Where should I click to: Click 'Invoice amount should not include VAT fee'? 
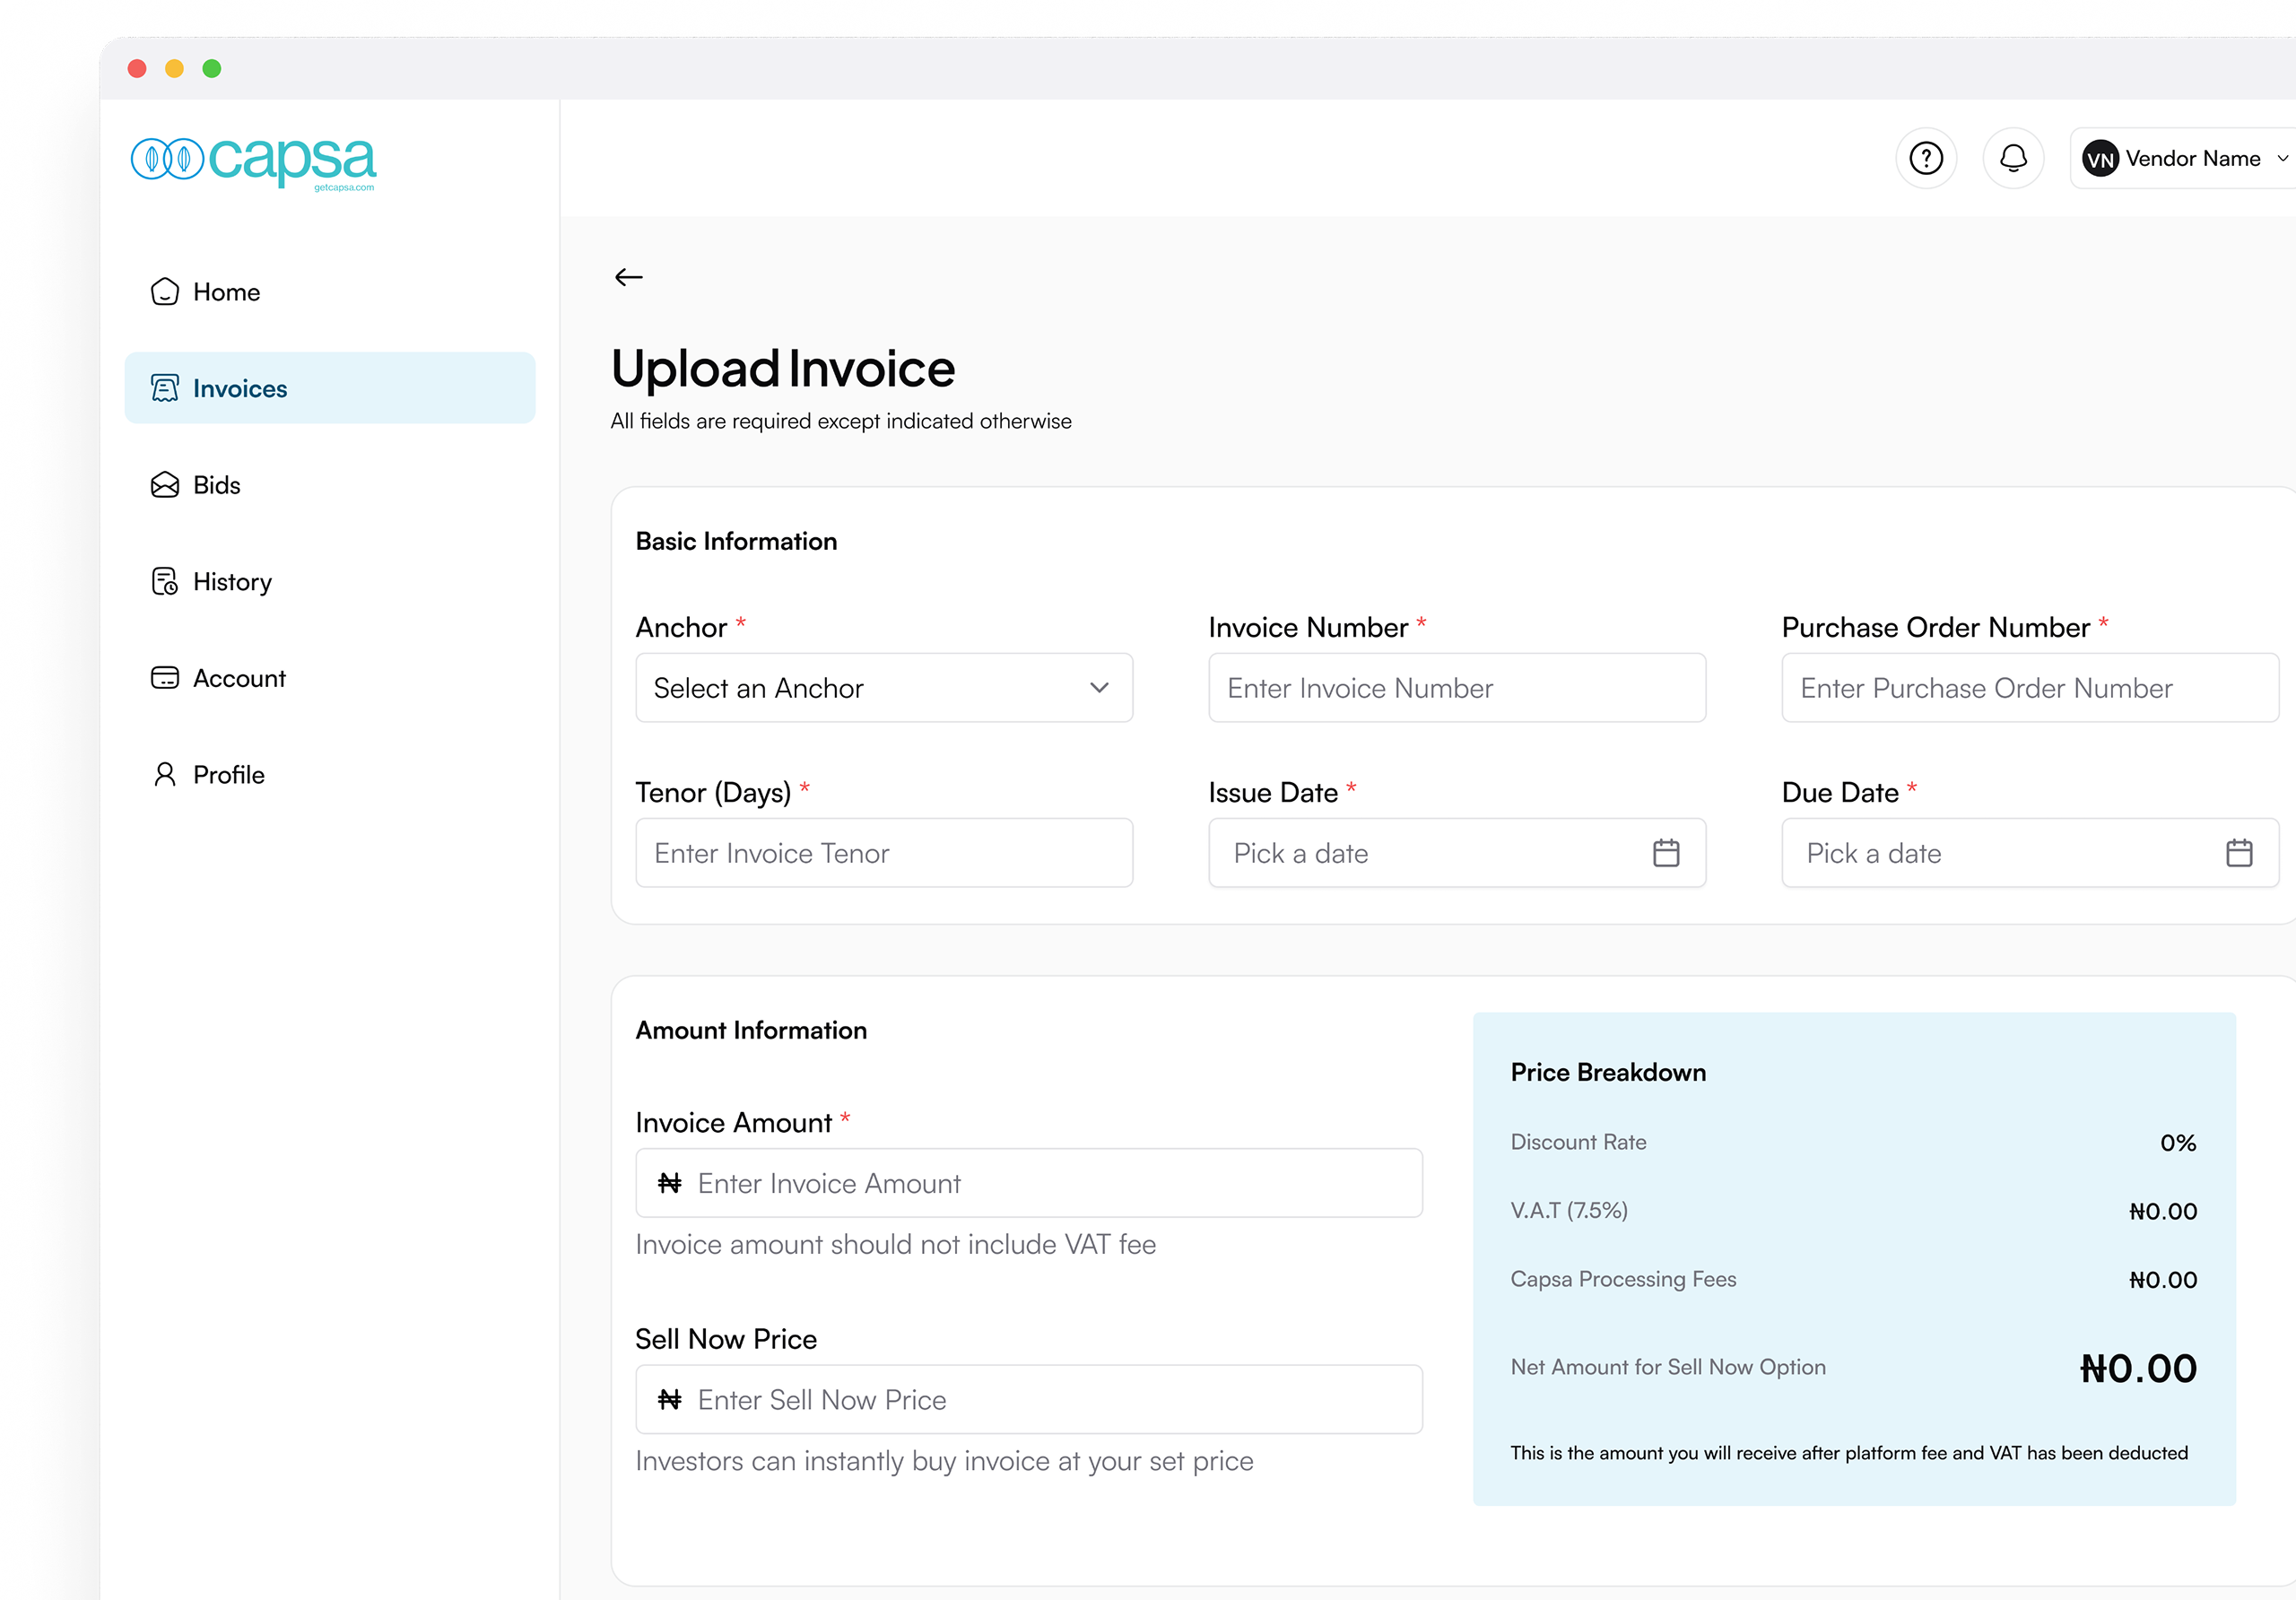point(895,1244)
